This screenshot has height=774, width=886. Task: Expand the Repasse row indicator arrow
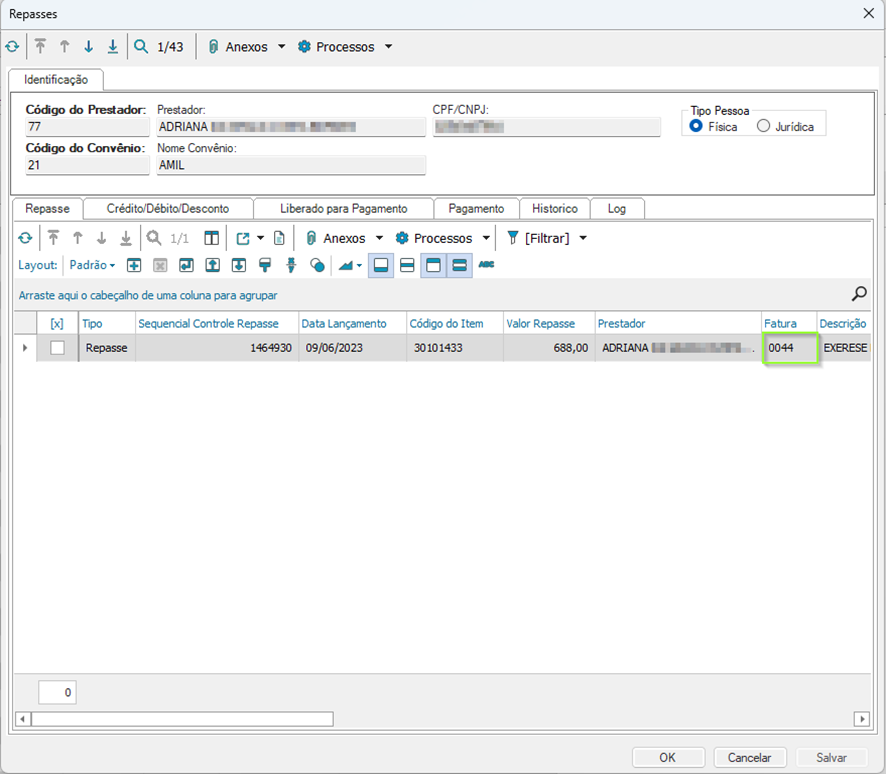point(25,348)
